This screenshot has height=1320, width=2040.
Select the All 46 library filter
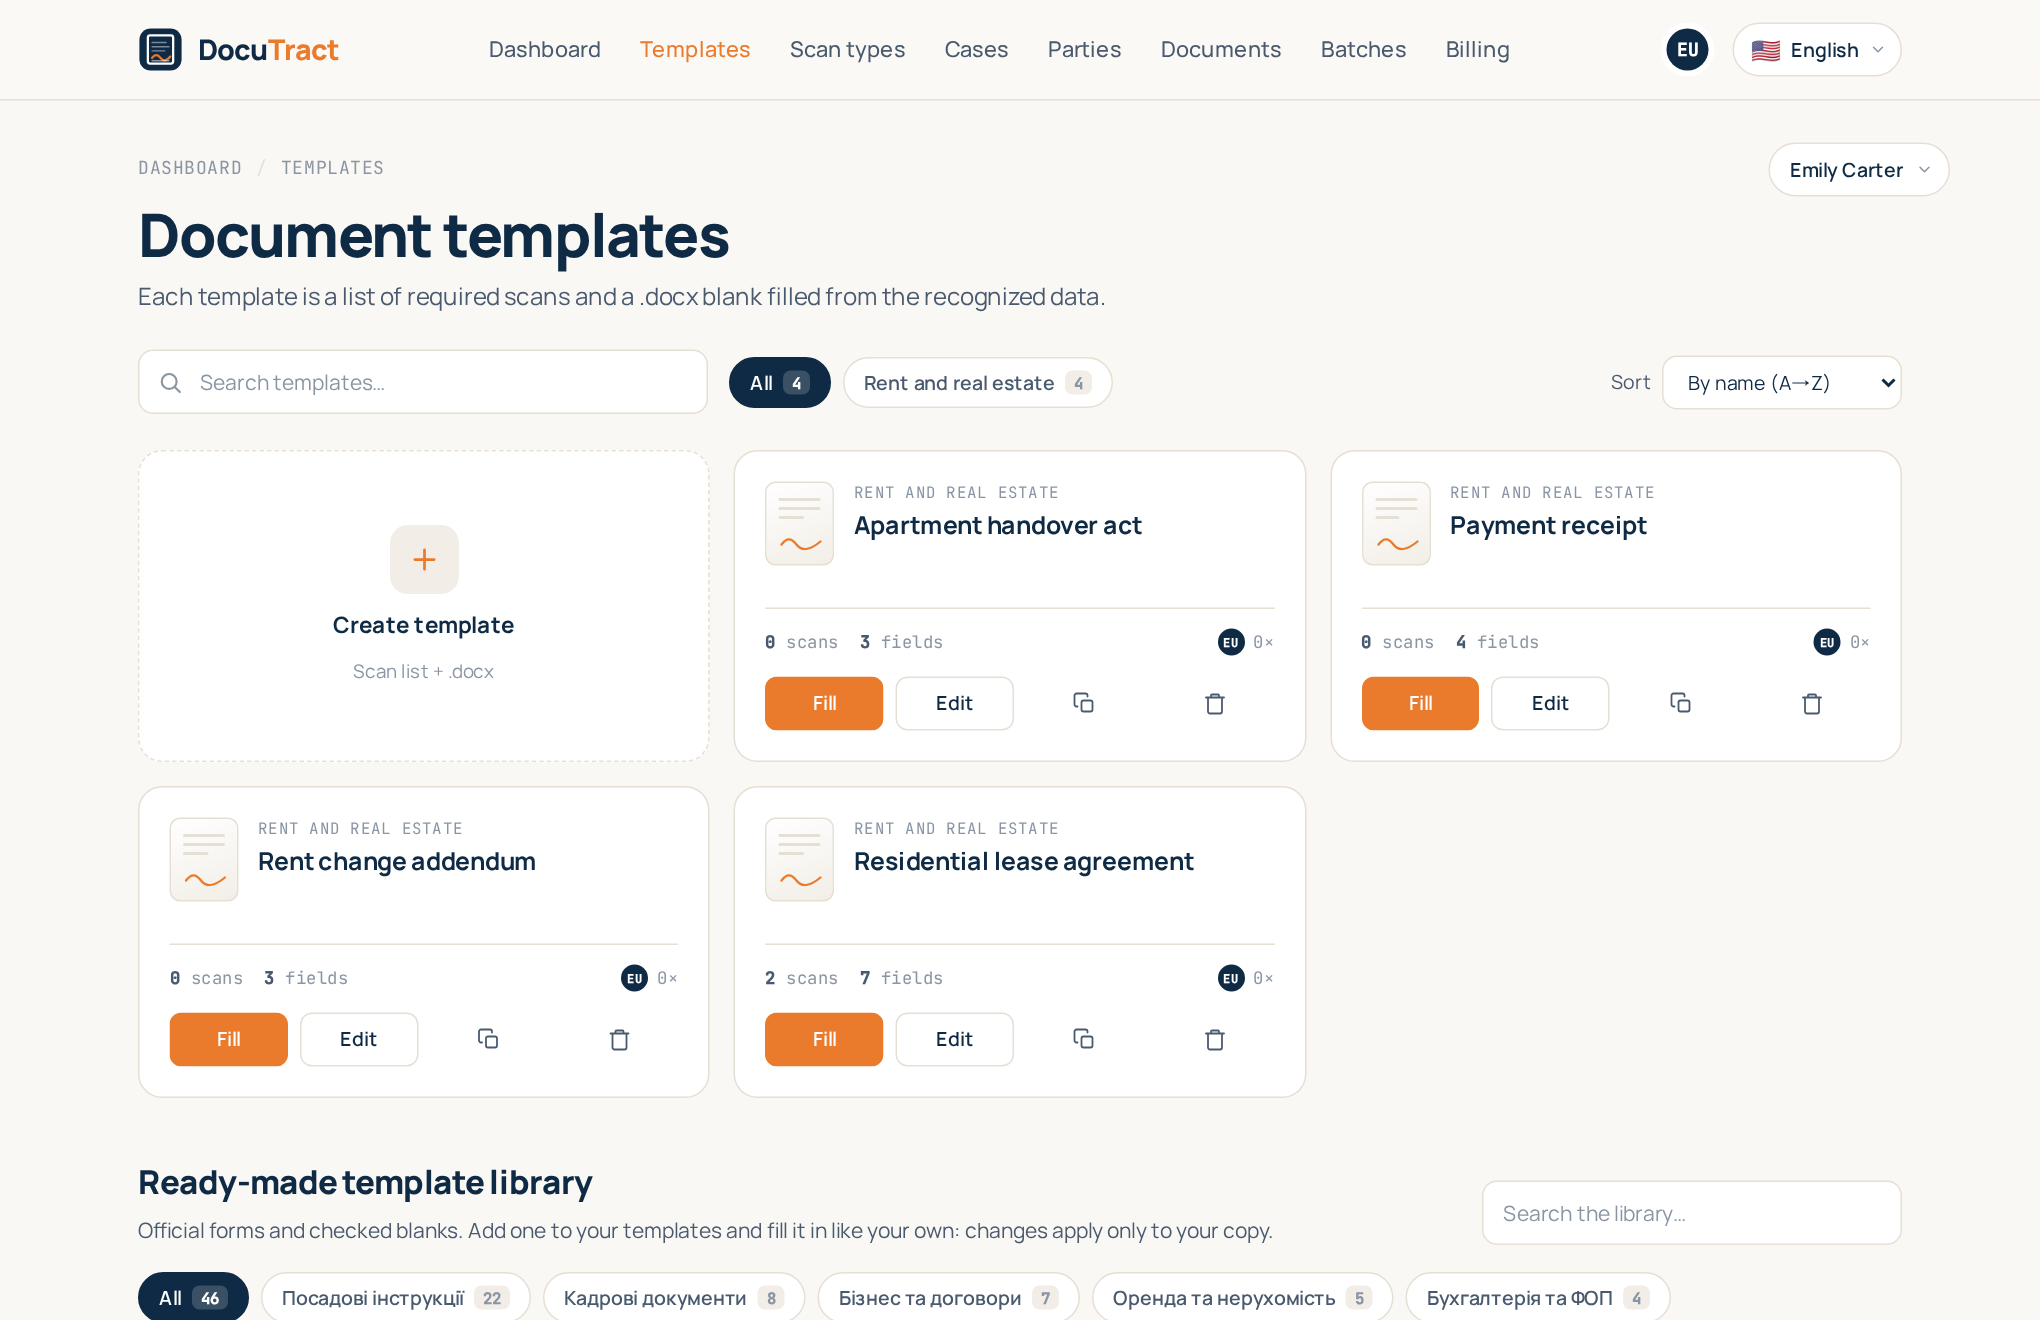(193, 1297)
